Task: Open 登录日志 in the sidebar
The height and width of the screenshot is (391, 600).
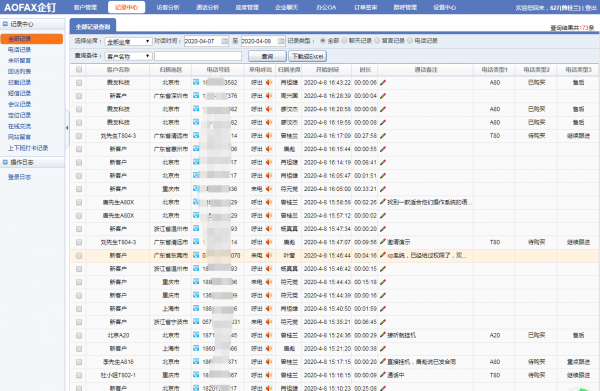Action: pyautogui.click(x=20, y=177)
